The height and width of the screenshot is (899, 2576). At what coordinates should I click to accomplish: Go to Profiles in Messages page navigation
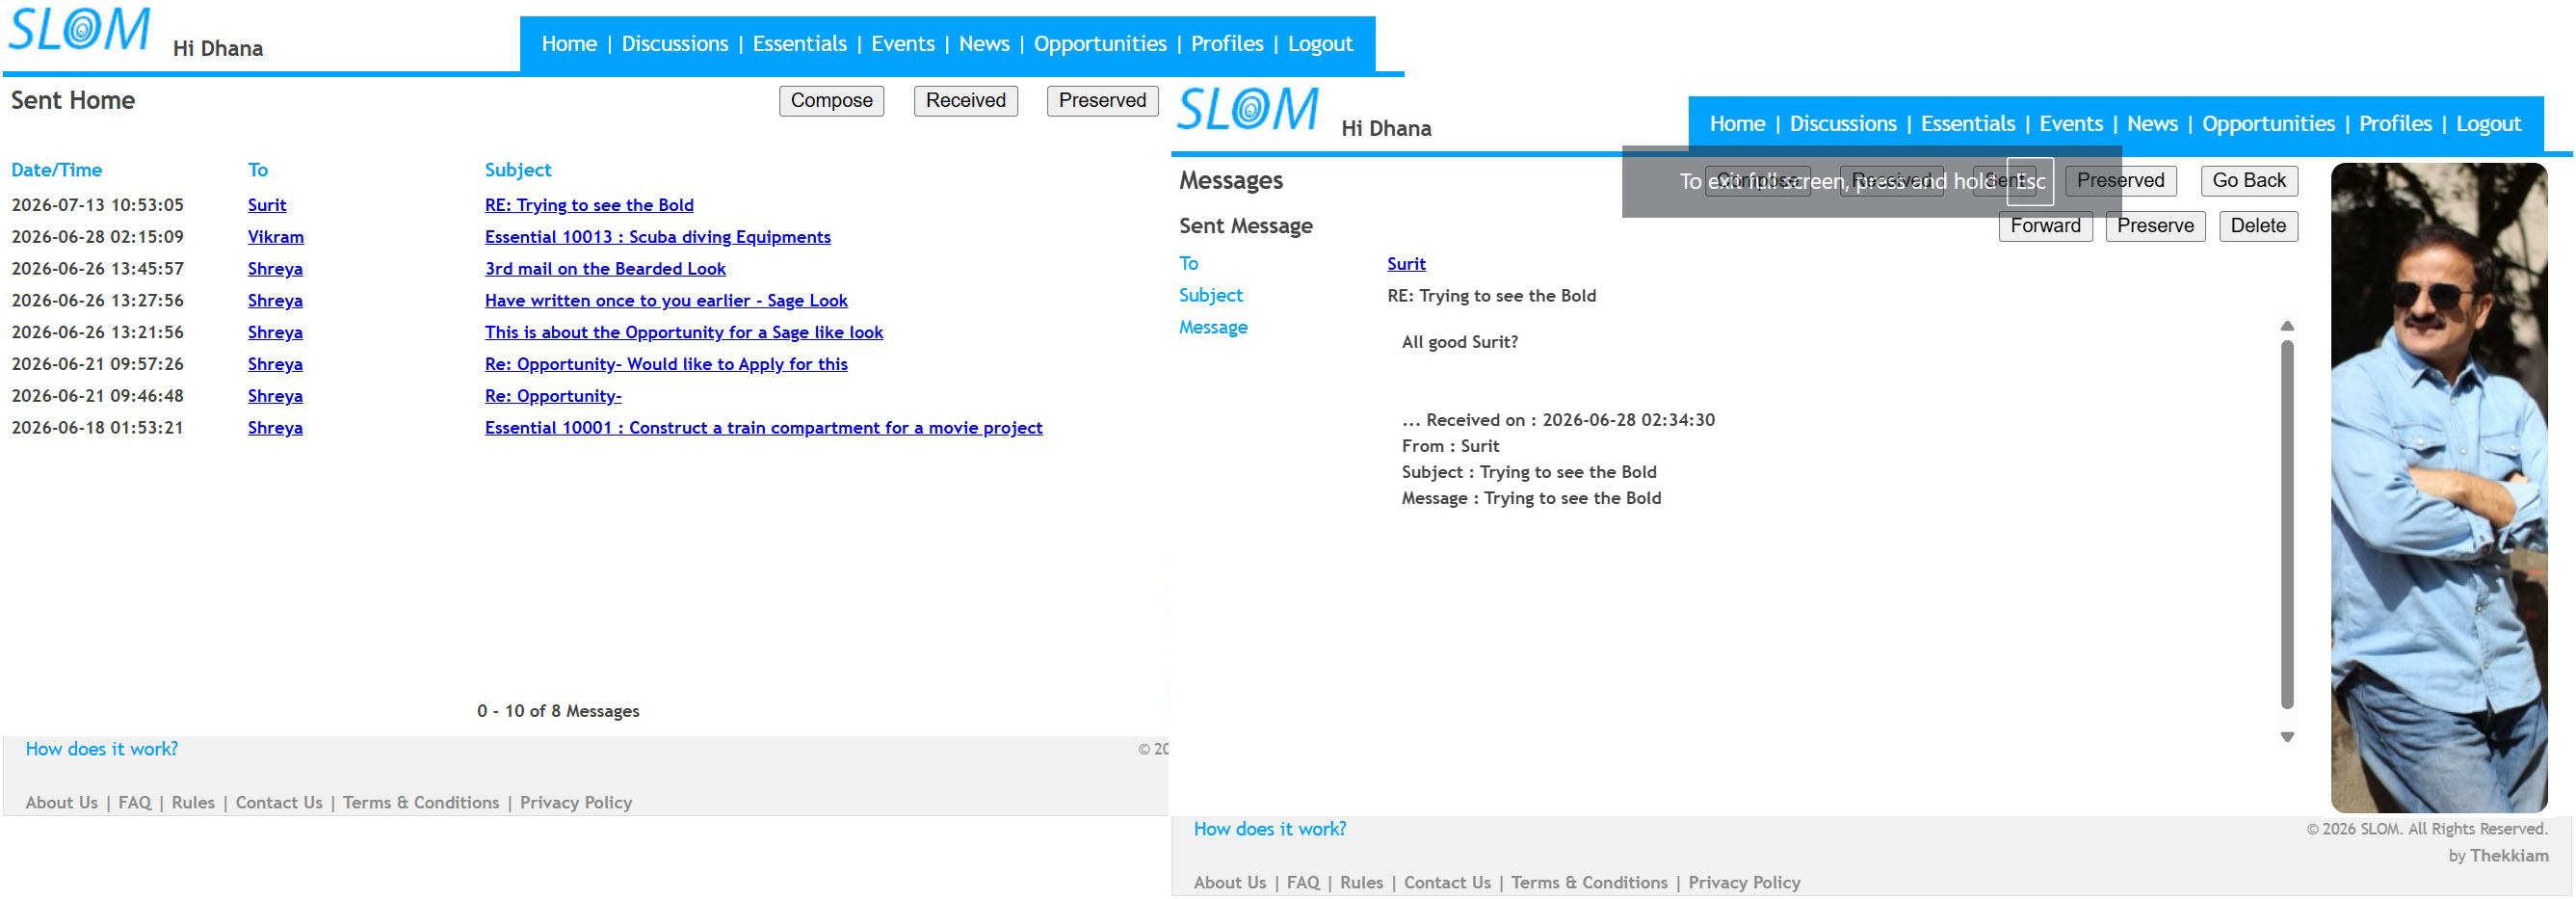(2395, 124)
